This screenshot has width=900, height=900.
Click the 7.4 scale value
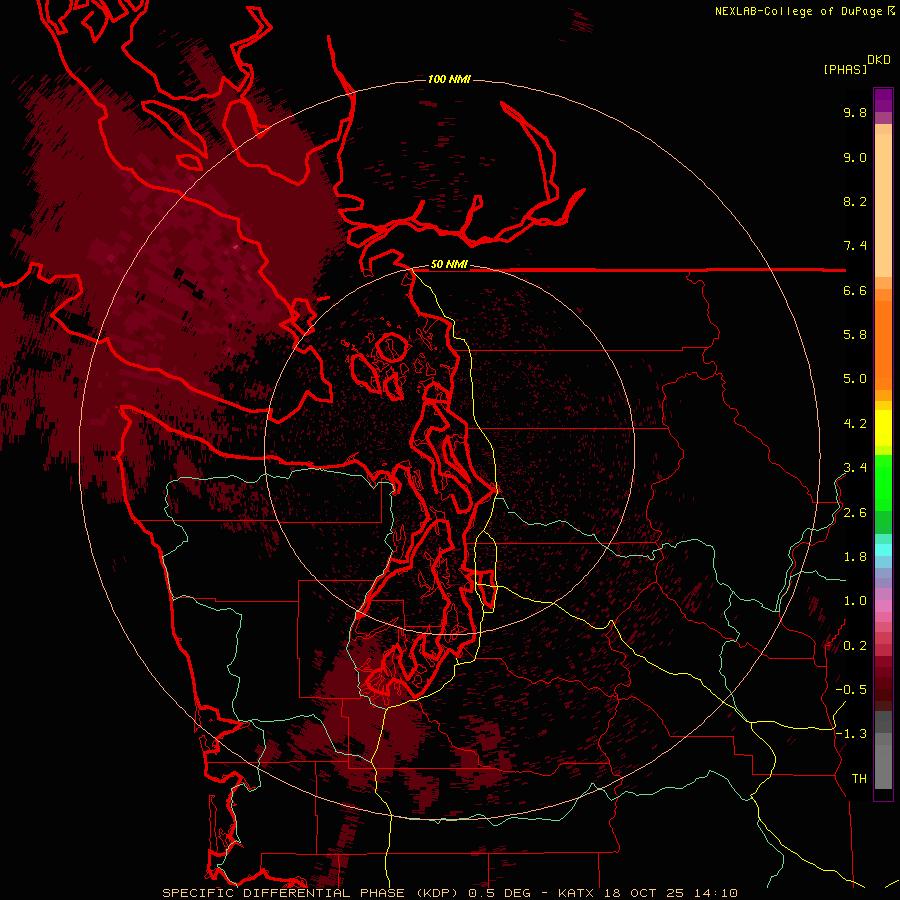pos(855,246)
